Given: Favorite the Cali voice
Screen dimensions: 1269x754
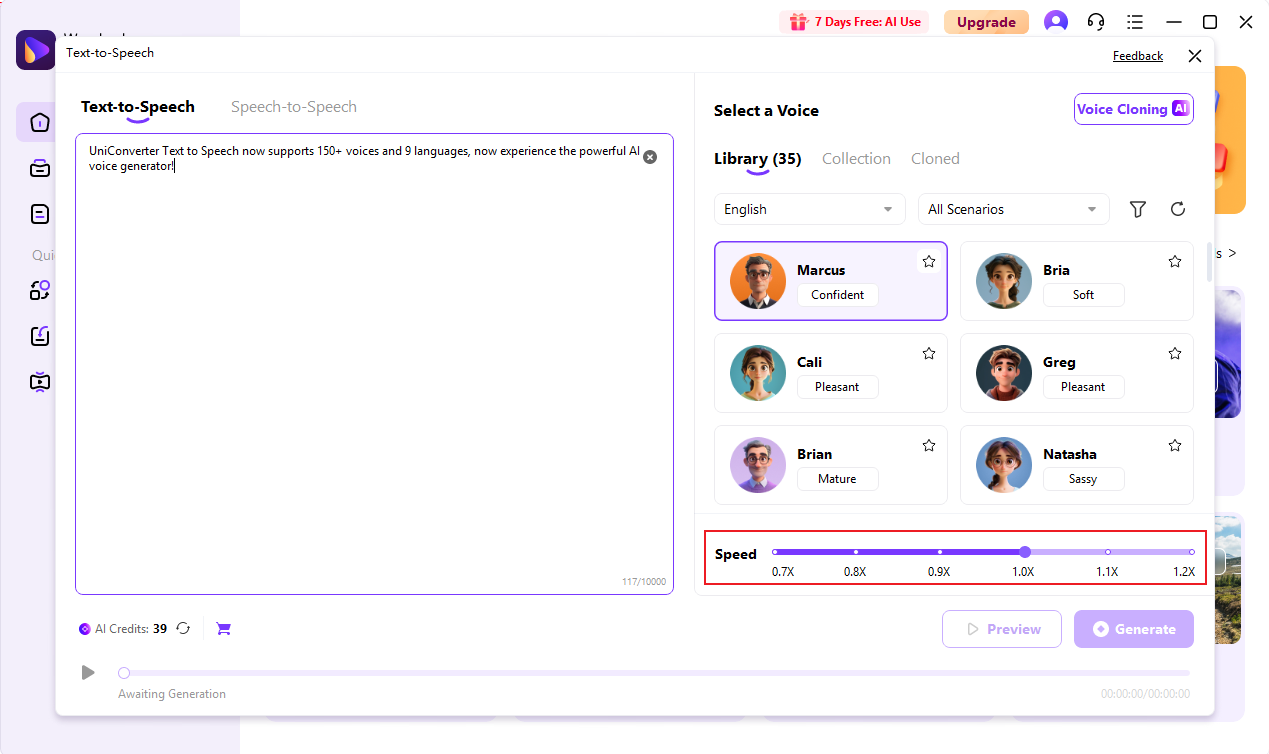Looking at the screenshot, I should [x=929, y=354].
